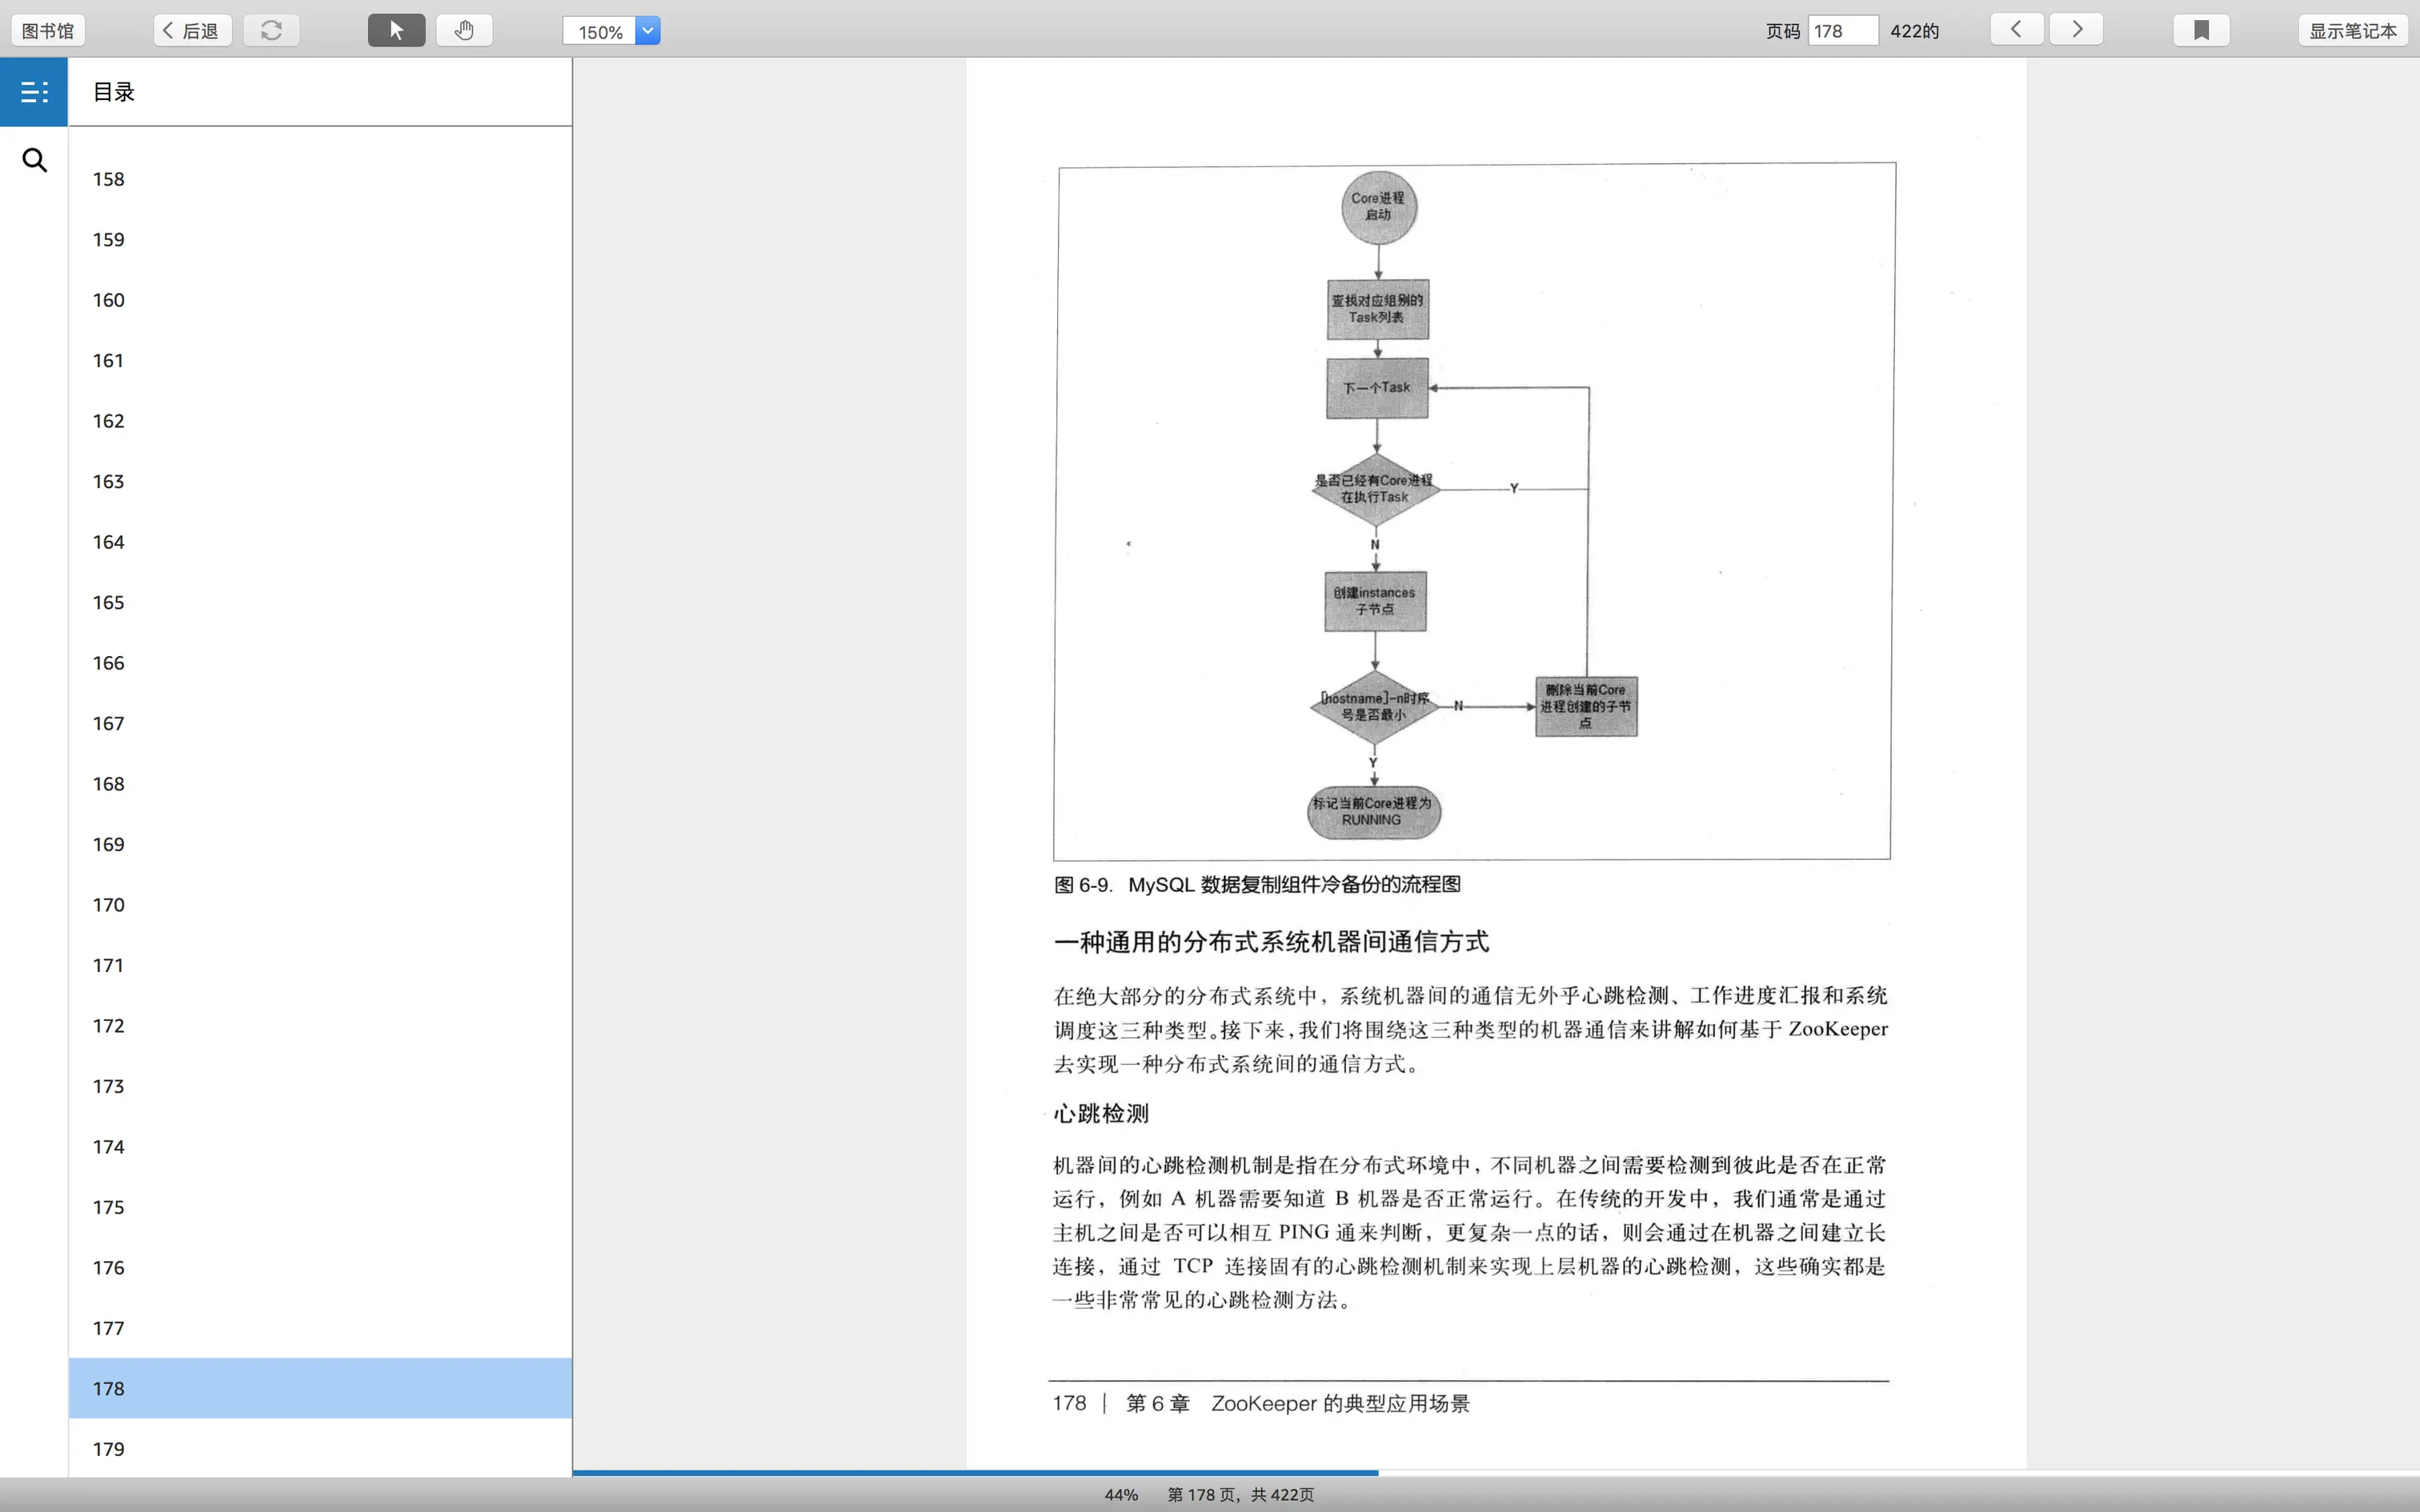Viewport: 2420px width, 1512px height.
Task: Click the flowchart figure 6-9 image
Action: coord(1472,510)
